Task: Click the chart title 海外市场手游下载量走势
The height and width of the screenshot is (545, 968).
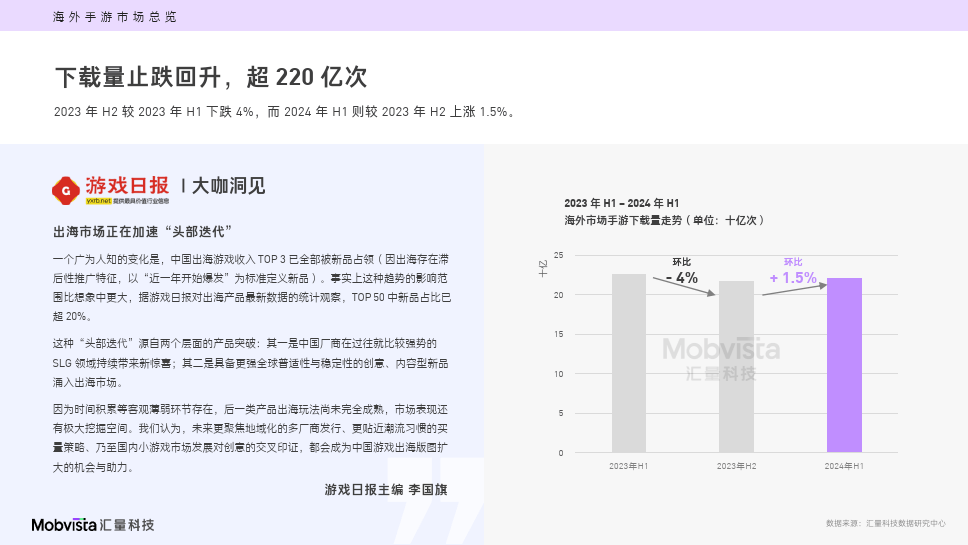Action: 665,220
